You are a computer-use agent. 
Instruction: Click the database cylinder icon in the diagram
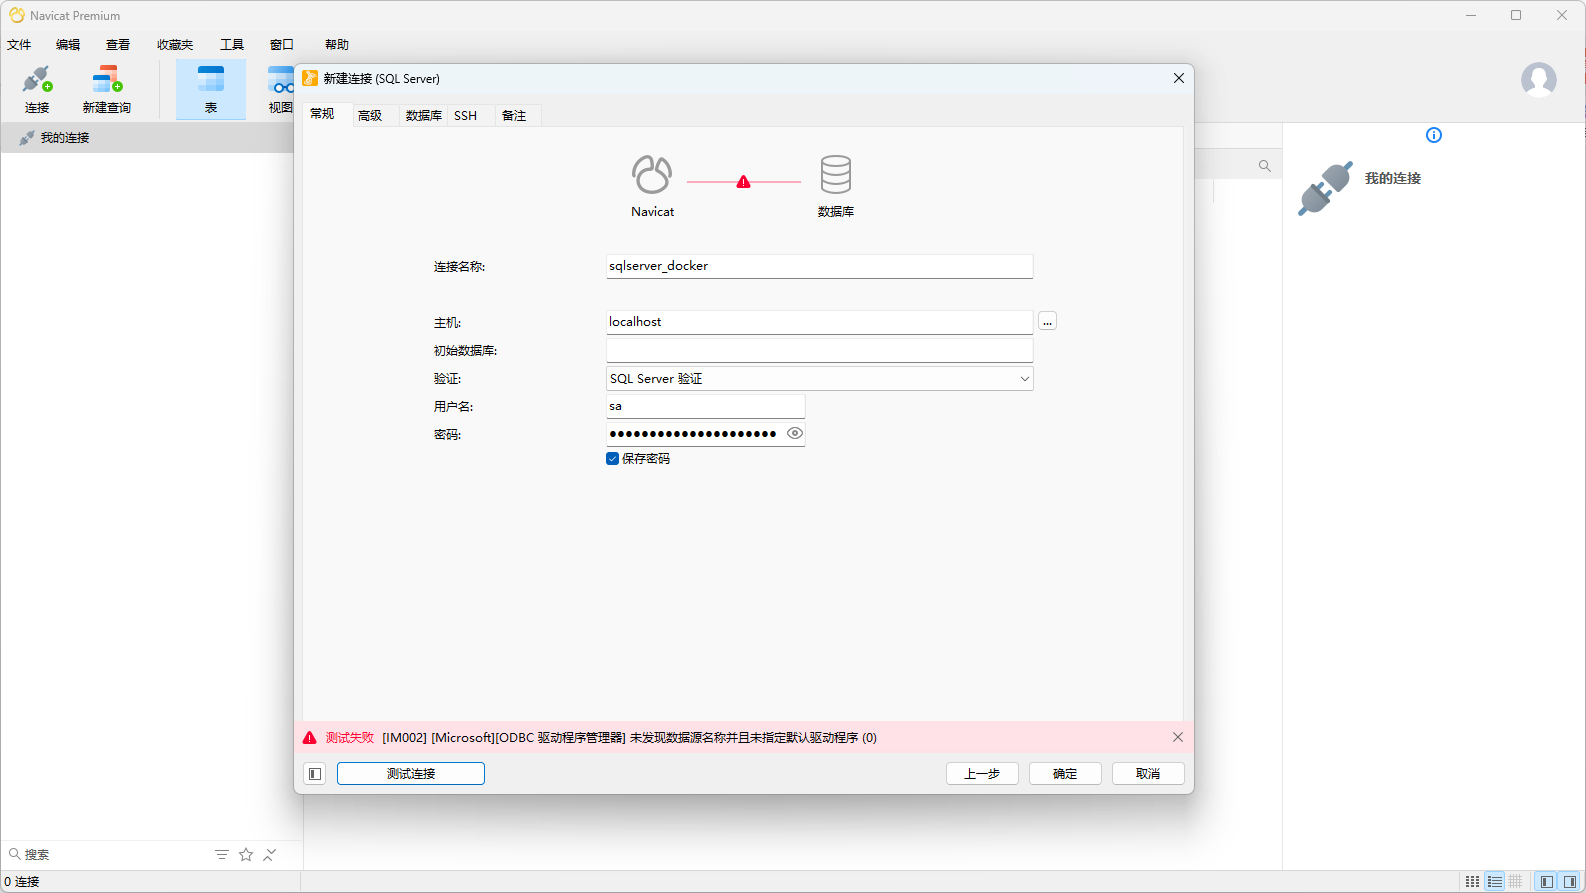(x=836, y=174)
